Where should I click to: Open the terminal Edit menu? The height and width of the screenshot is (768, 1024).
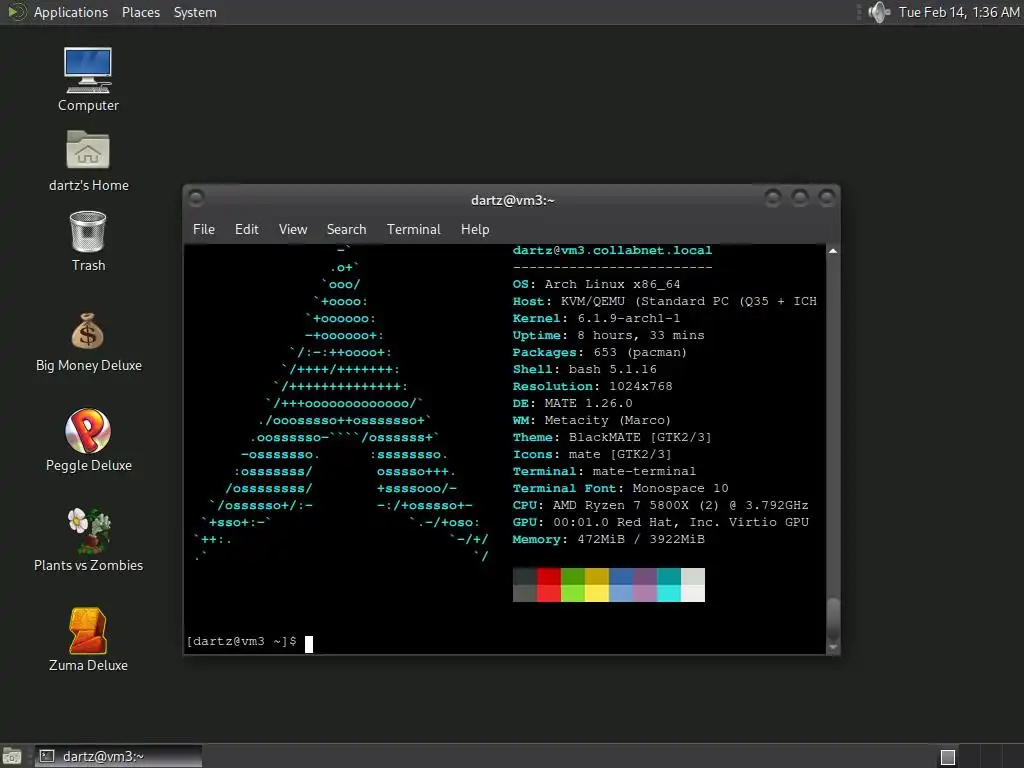tap(247, 229)
